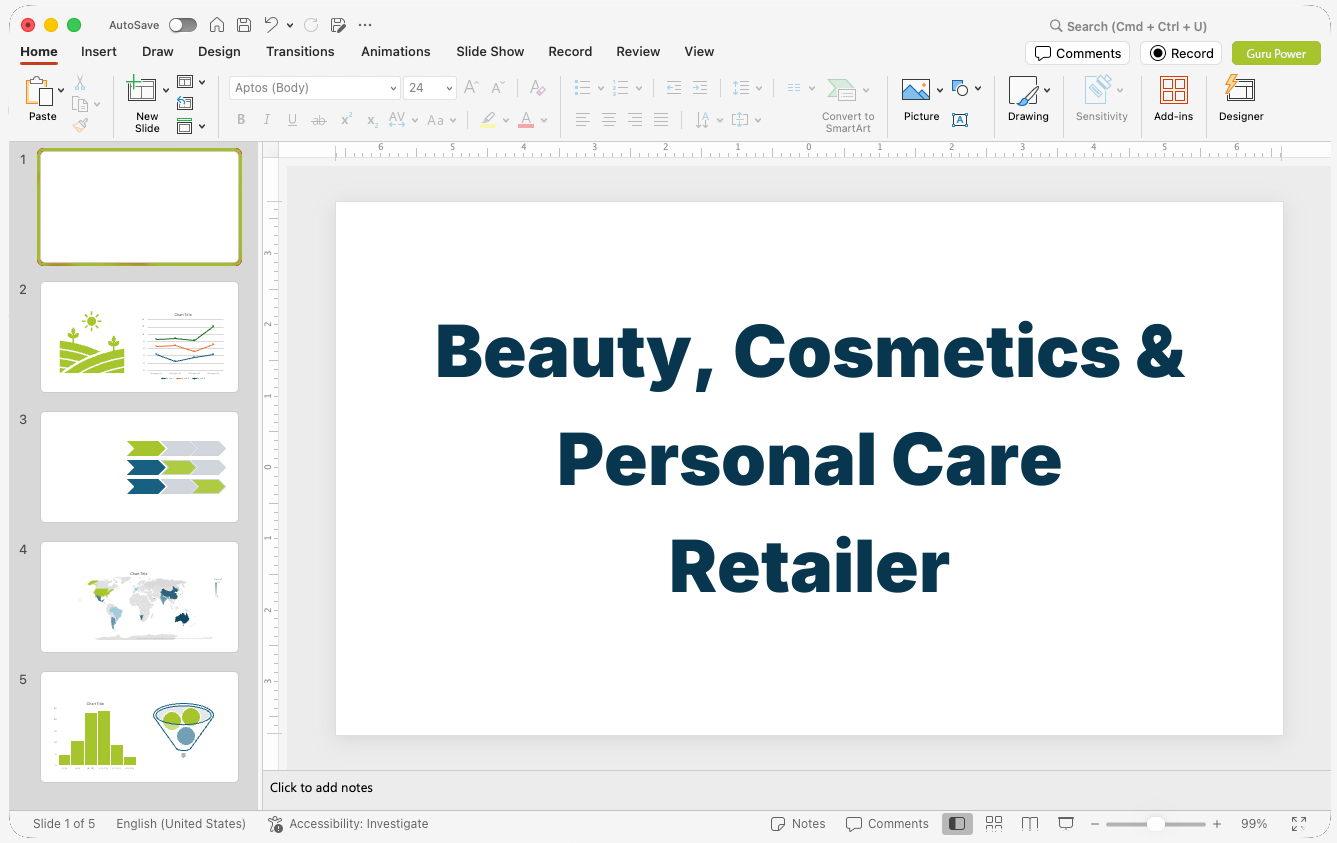Viewport: 1337px width, 843px height.
Task: Click the Increase Font Size icon
Action: pos(472,88)
